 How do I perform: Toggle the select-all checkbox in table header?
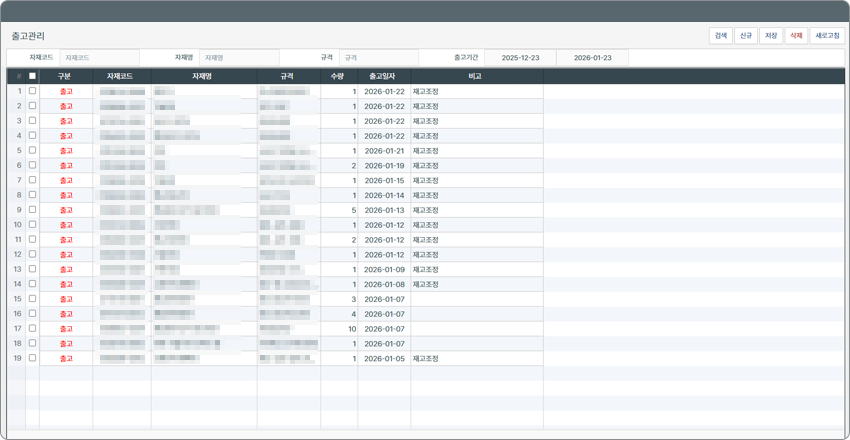pos(32,76)
